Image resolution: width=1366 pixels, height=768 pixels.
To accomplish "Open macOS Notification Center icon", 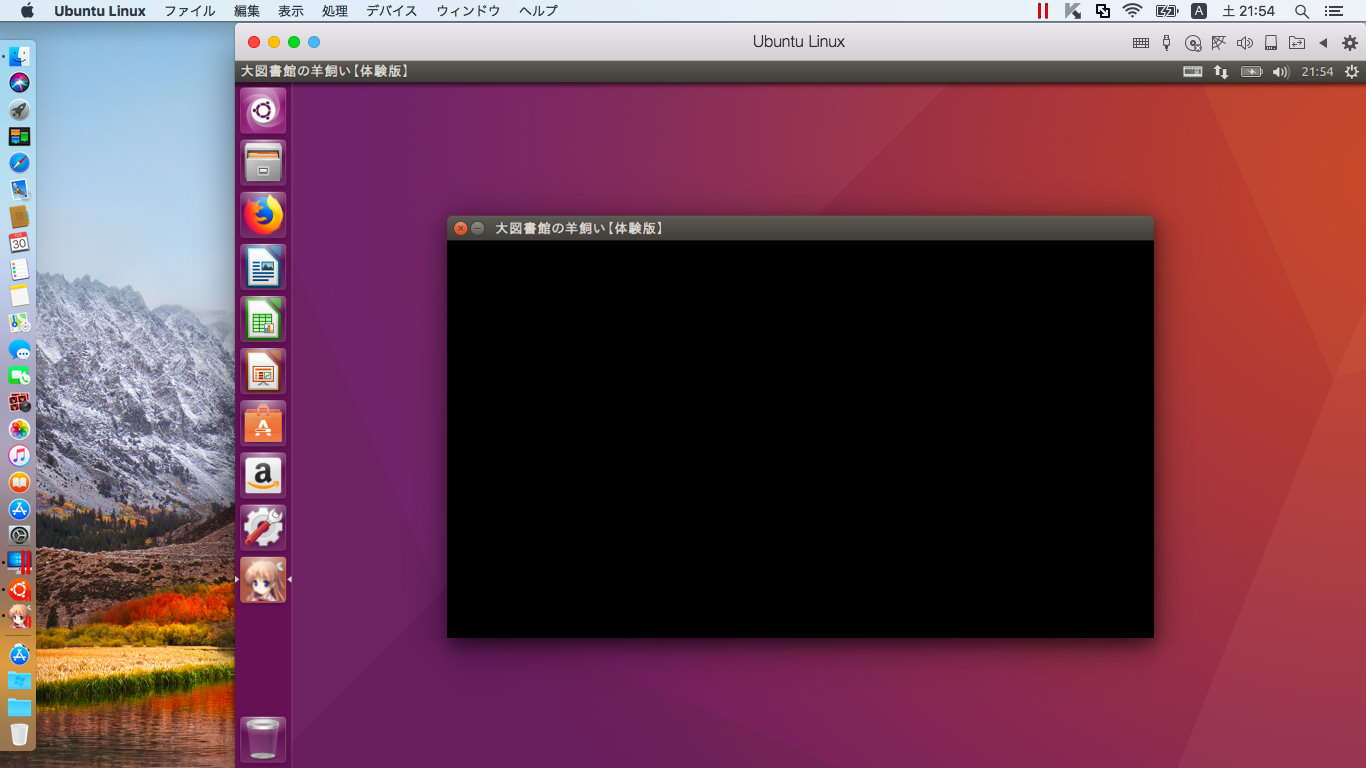I will pyautogui.click(x=1333, y=11).
